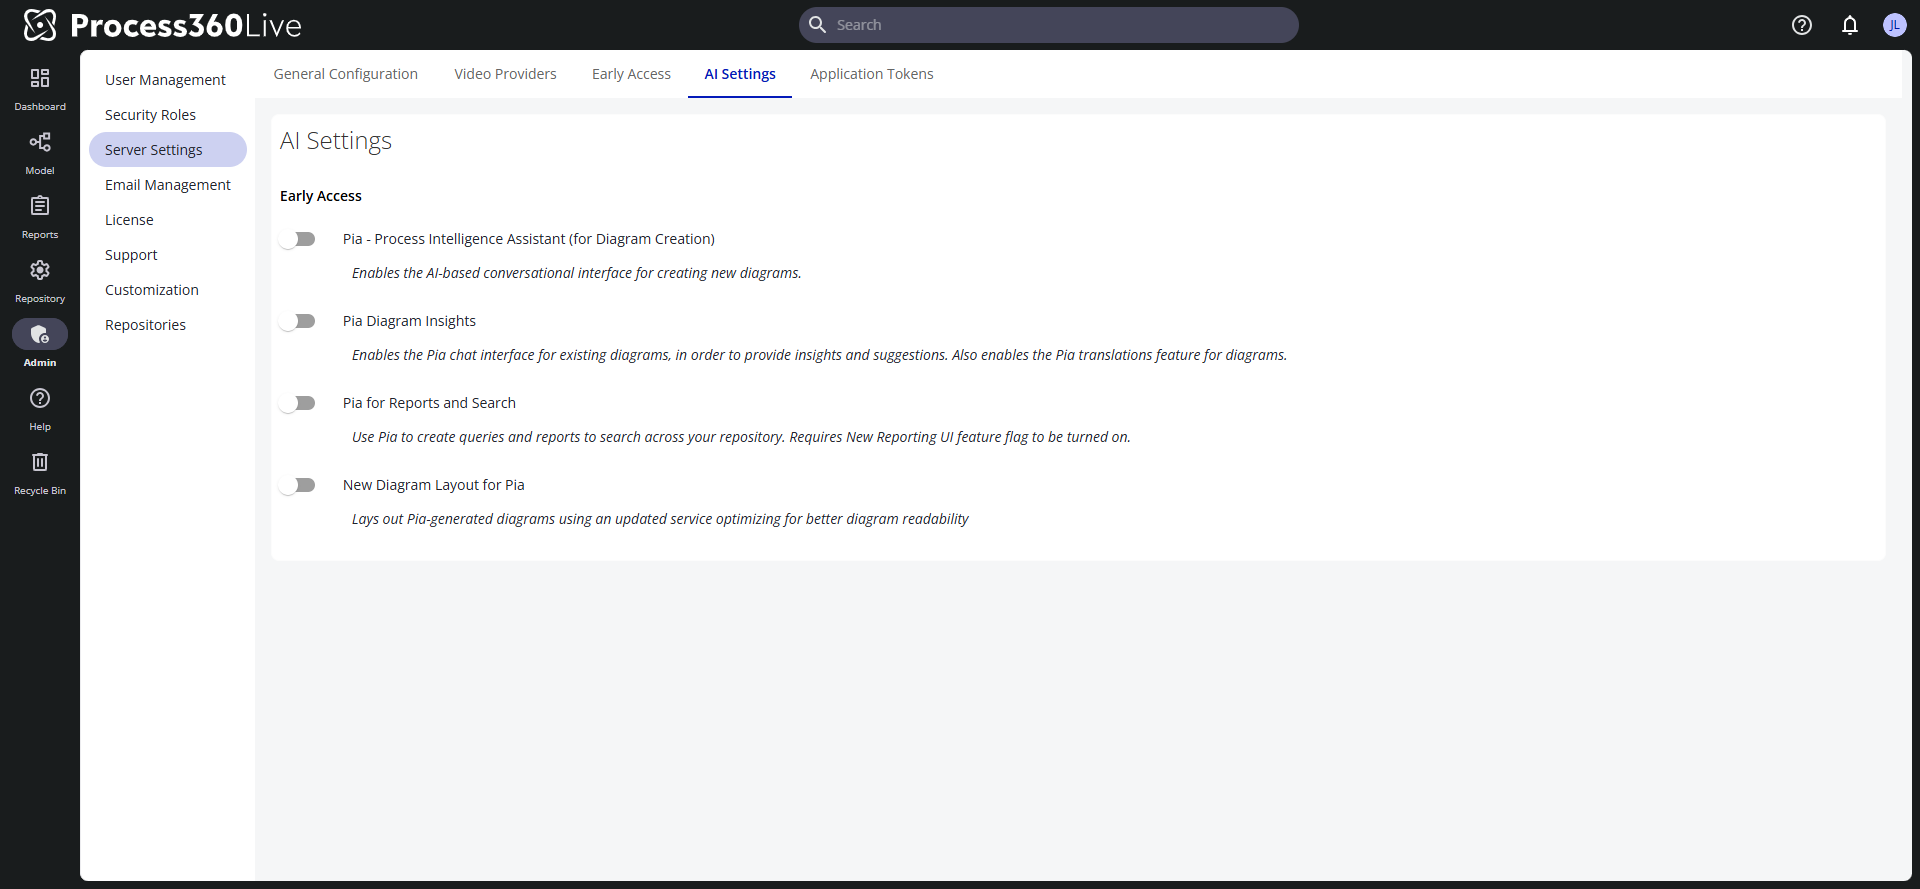The height and width of the screenshot is (889, 1920).
Task: Open the Dashboard from the sidebar
Action: click(40, 88)
